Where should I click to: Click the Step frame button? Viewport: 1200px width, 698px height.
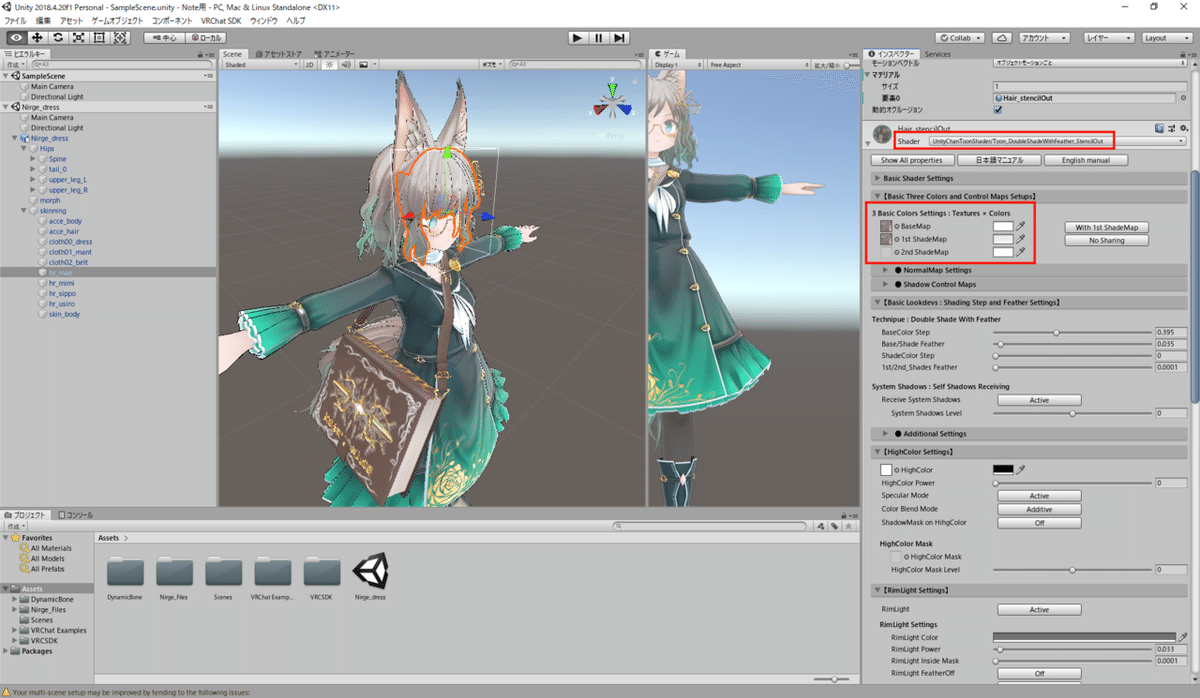(x=619, y=37)
